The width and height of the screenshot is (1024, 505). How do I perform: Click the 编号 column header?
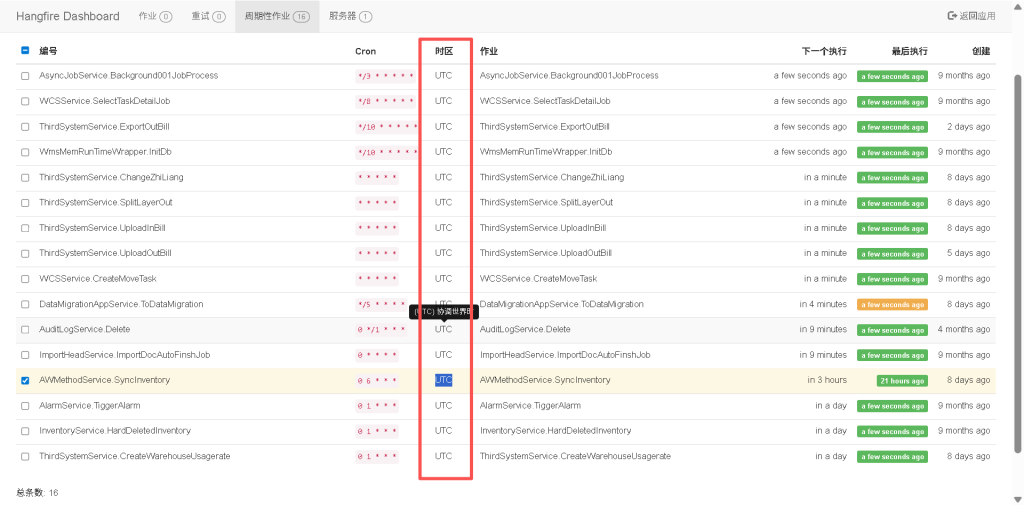[48, 51]
